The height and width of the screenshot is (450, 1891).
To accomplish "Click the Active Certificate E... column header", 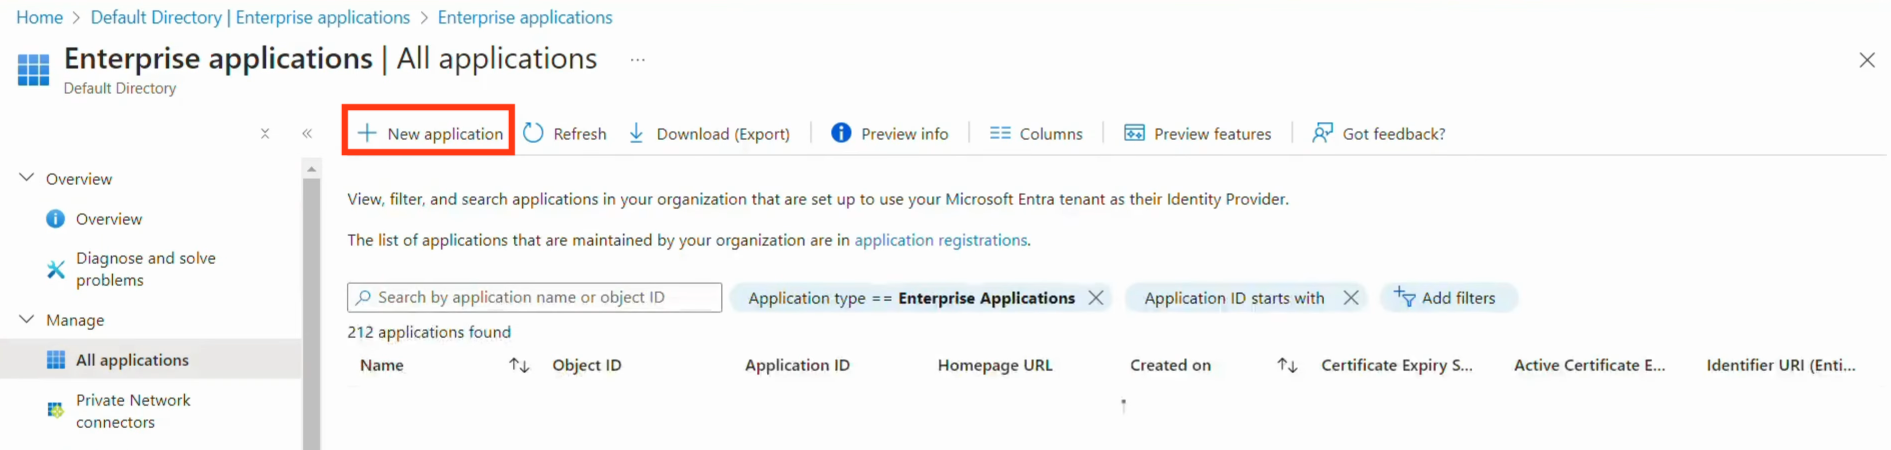I will pos(1589,365).
